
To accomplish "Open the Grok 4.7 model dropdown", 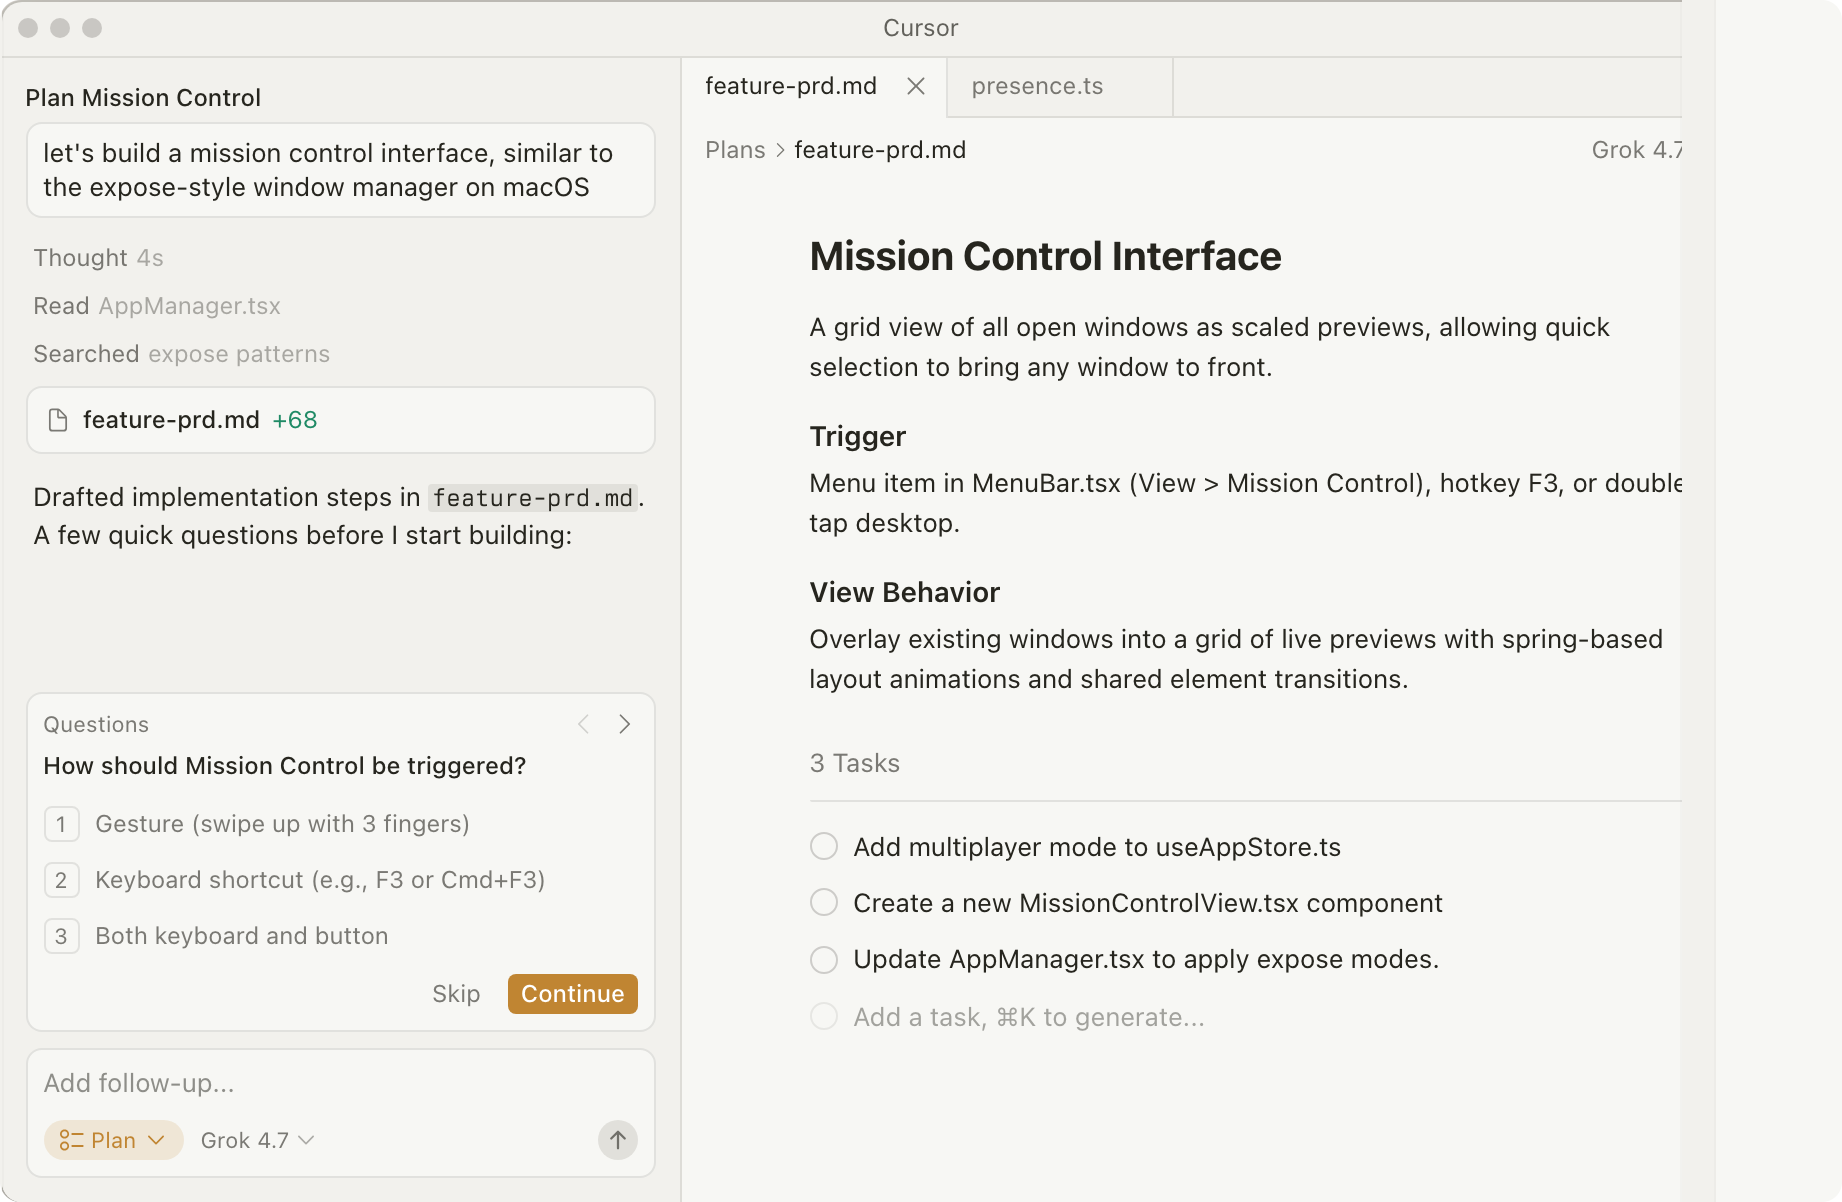I will pyautogui.click(x=258, y=1140).
